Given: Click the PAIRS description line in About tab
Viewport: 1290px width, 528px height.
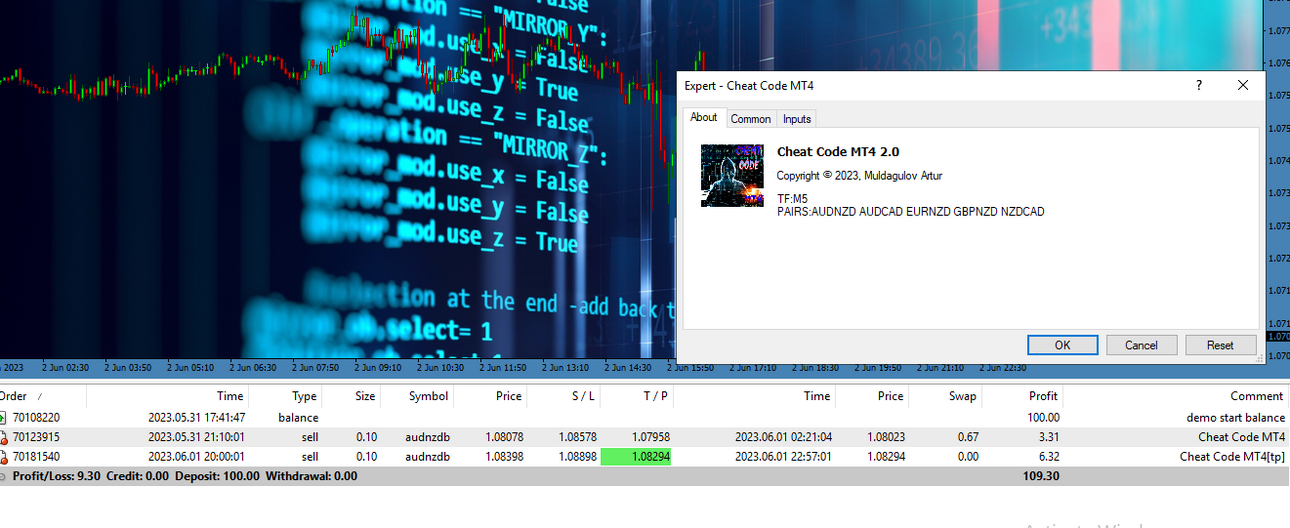Looking at the screenshot, I should [910, 212].
